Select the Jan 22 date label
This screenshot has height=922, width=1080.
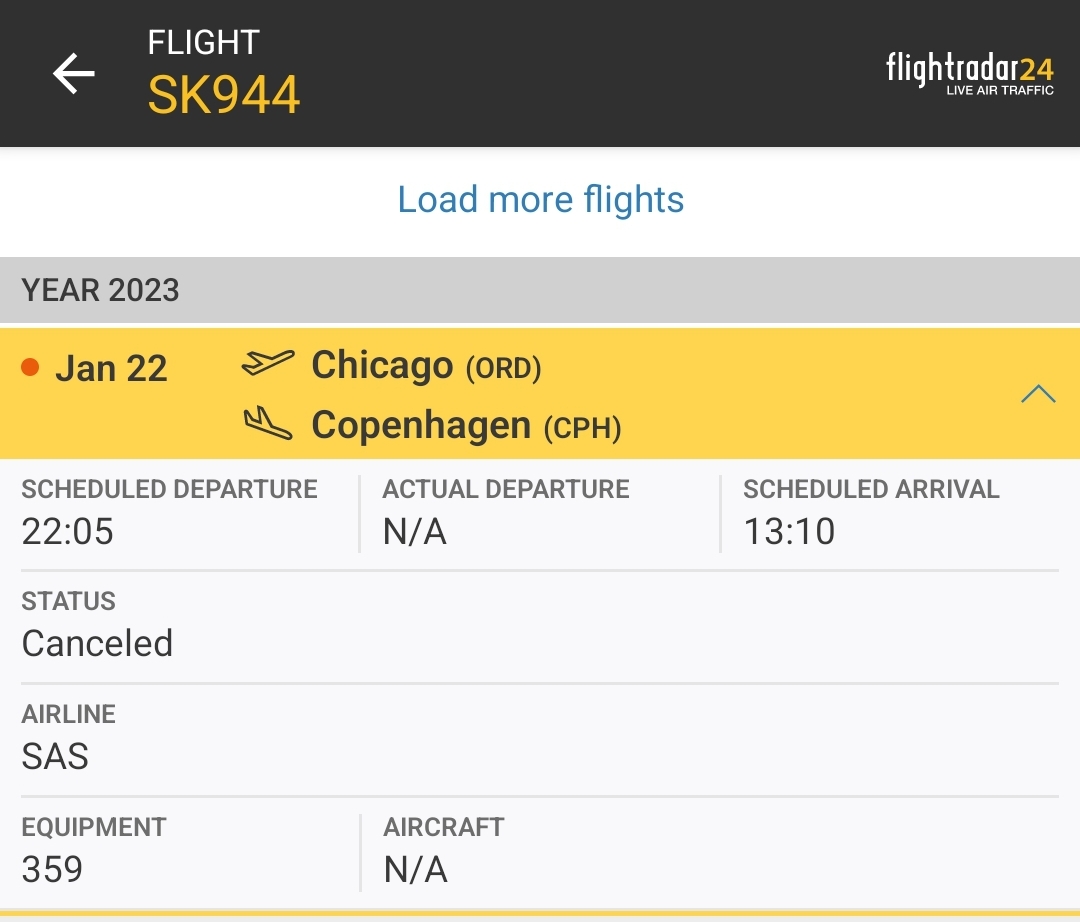pos(111,368)
